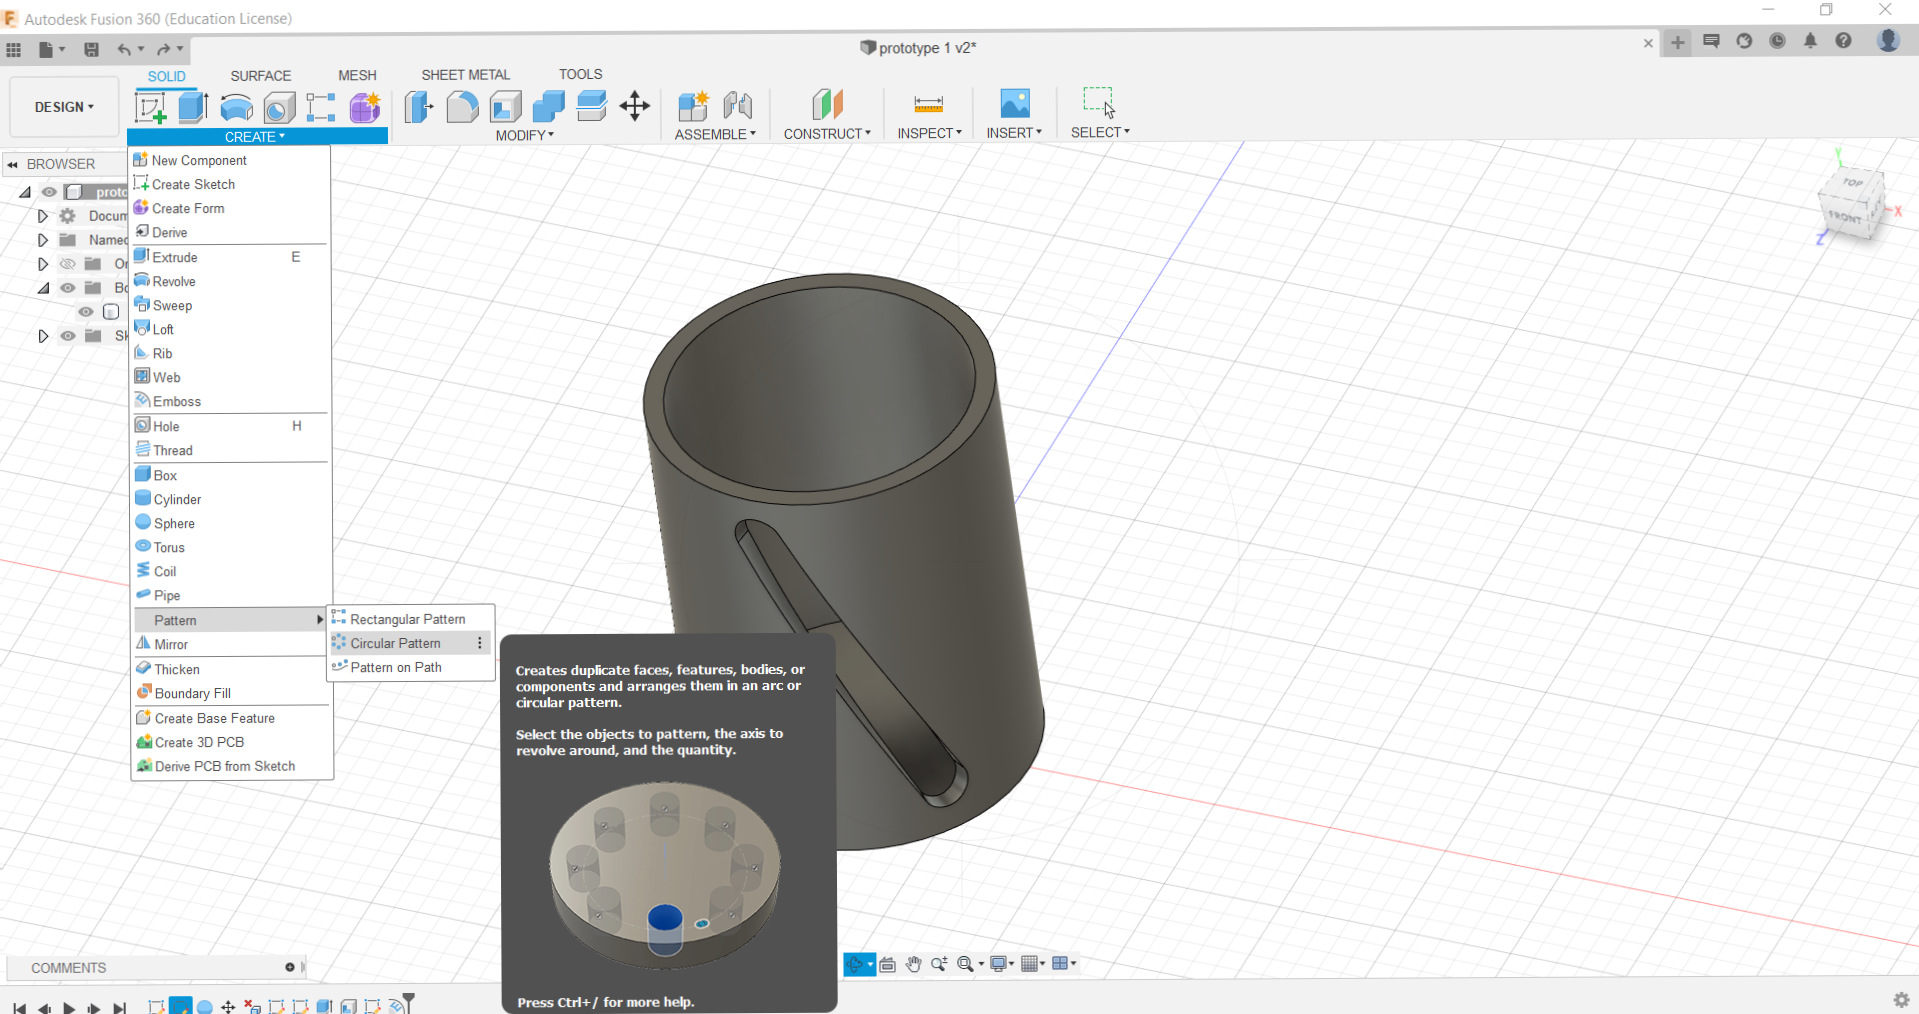Select Extrude in the Create menu

click(231, 257)
